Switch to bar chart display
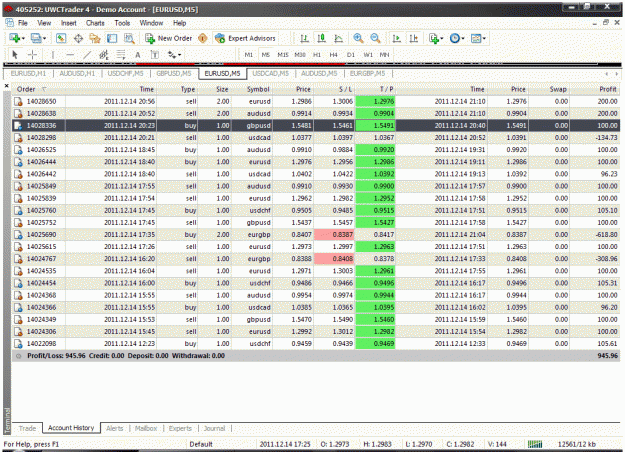The width and height of the screenshot is (625, 452). click(x=305, y=38)
